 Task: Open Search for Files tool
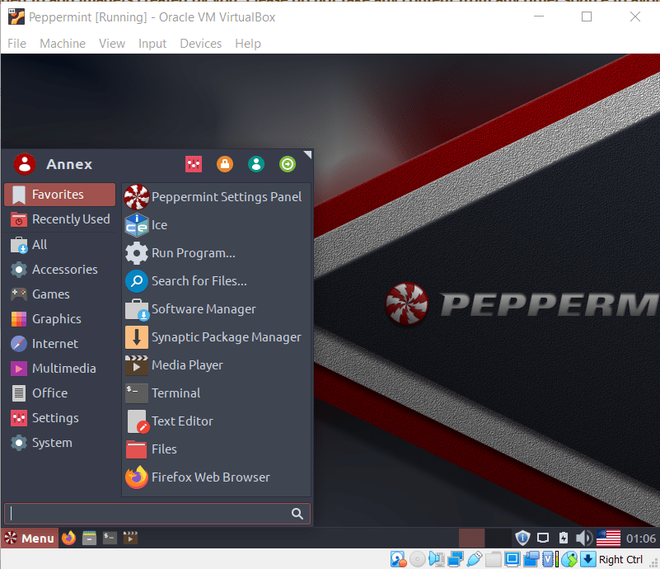click(x=216, y=281)
